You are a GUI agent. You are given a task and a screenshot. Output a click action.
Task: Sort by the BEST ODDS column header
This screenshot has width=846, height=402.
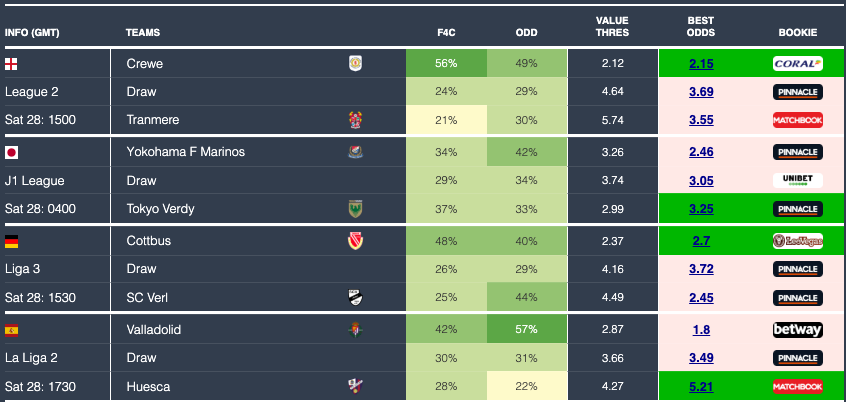[x=701, y=26]
